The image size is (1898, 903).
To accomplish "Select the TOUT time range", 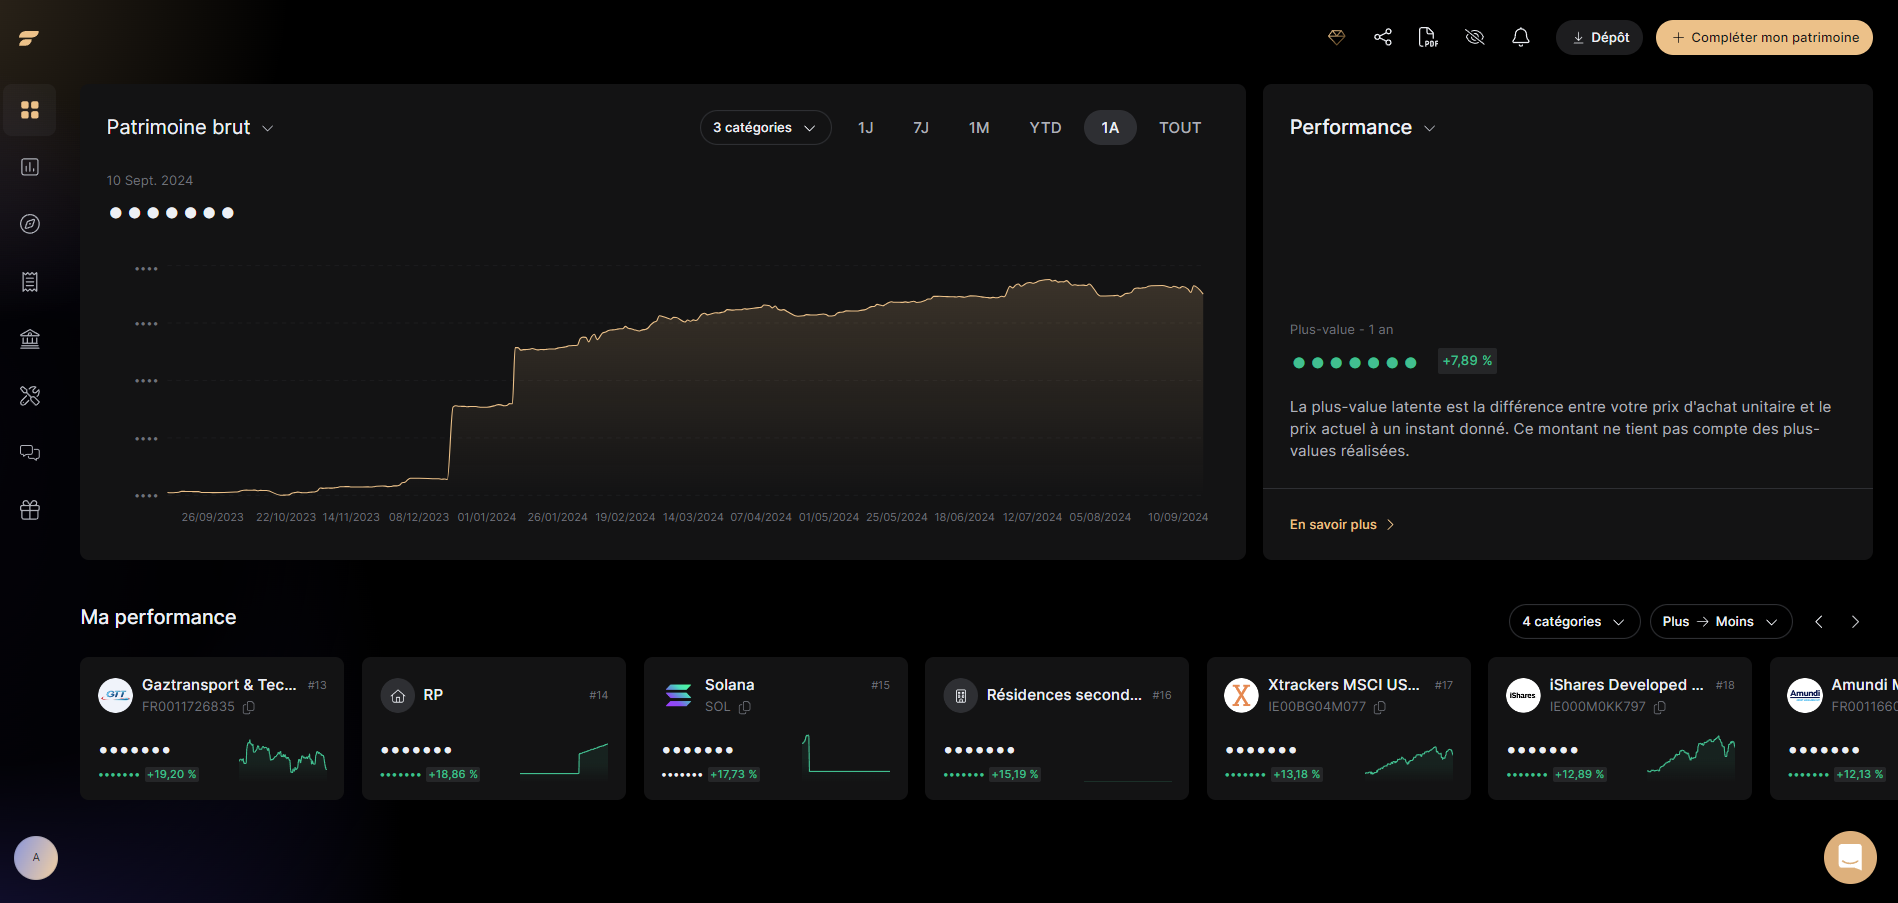I will [x=1180, y=128].
